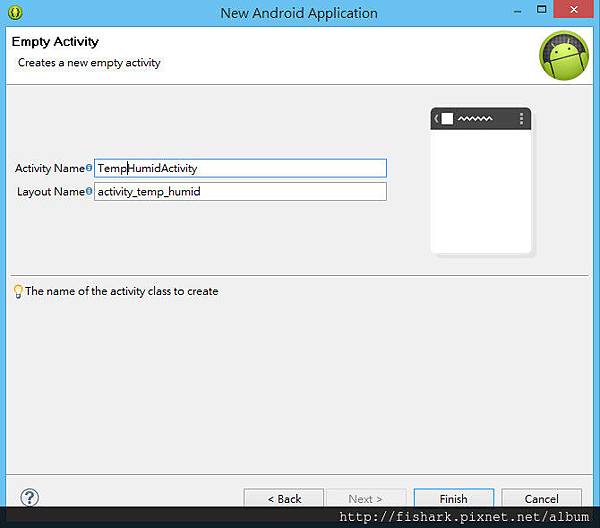Click the Layout Name info icon
600x528 pixels.
(x=89, y=191)
